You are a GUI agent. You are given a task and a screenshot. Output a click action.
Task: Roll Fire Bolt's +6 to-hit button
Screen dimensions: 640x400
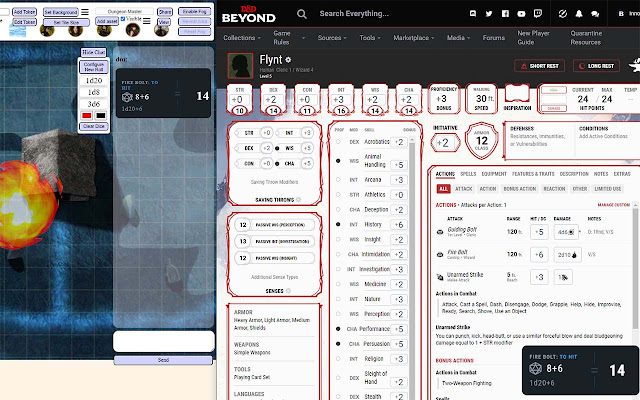pyautogui.click(x=539, y=255)
